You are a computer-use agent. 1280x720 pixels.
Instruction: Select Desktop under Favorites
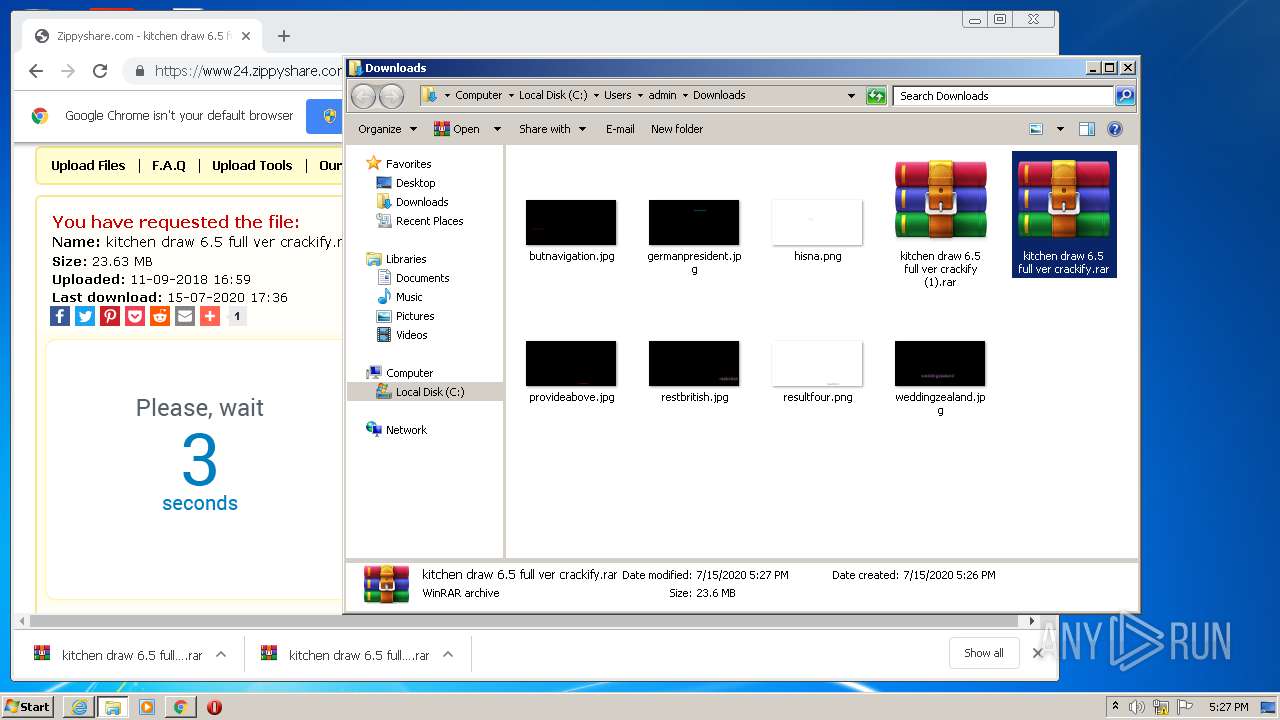(x=406, y=183)
